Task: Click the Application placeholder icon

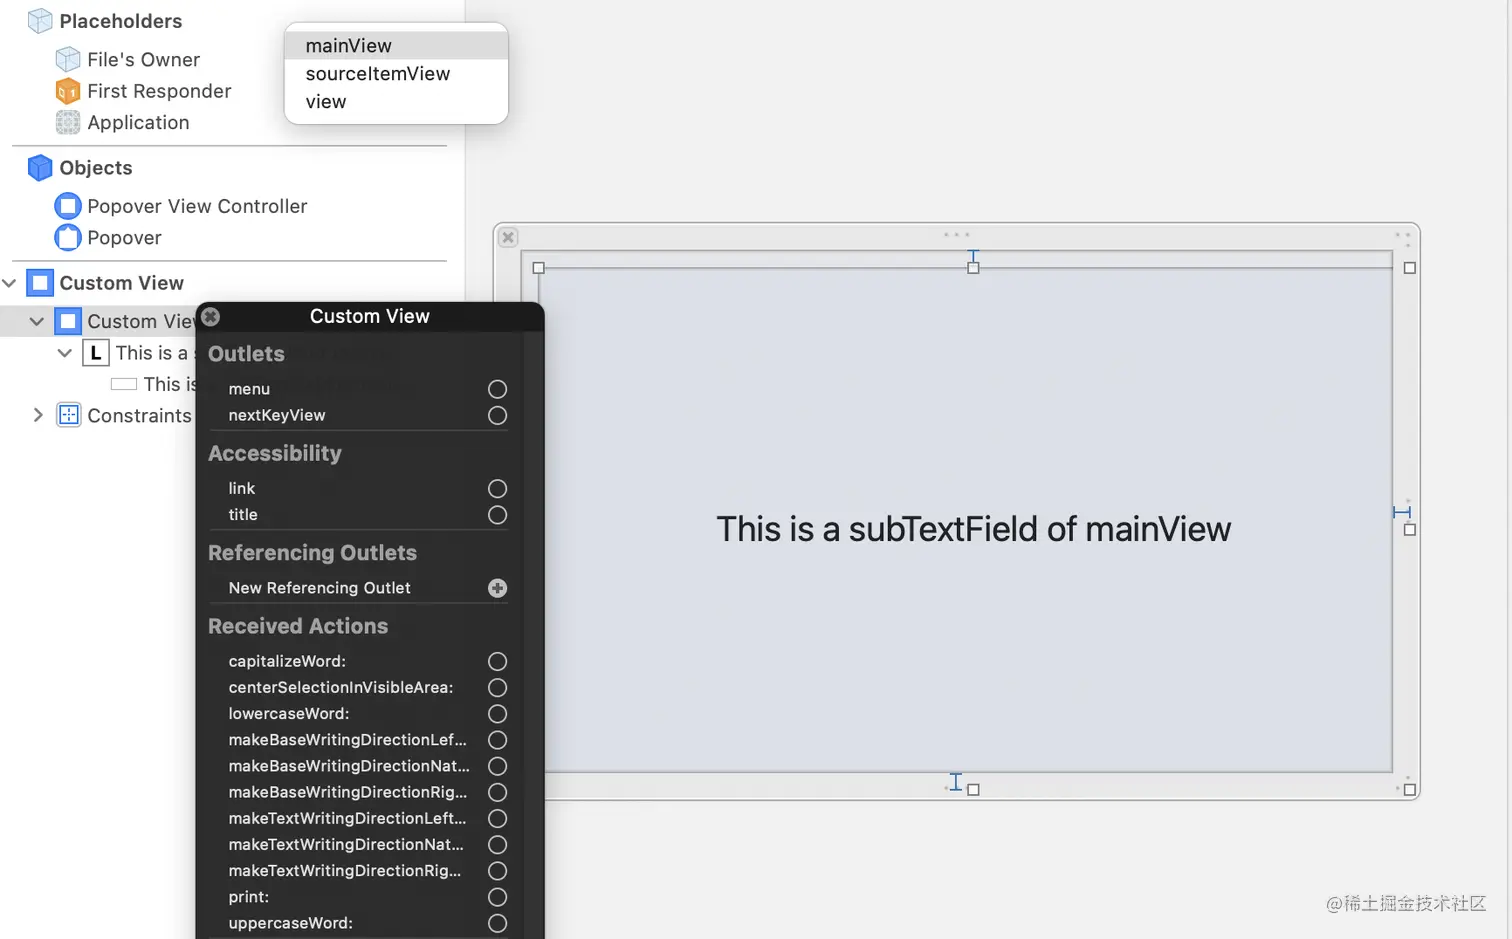Action: 68,122
